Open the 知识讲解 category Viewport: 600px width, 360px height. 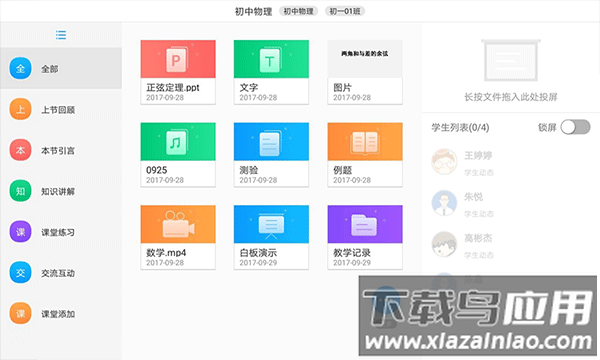pos(61,191)
